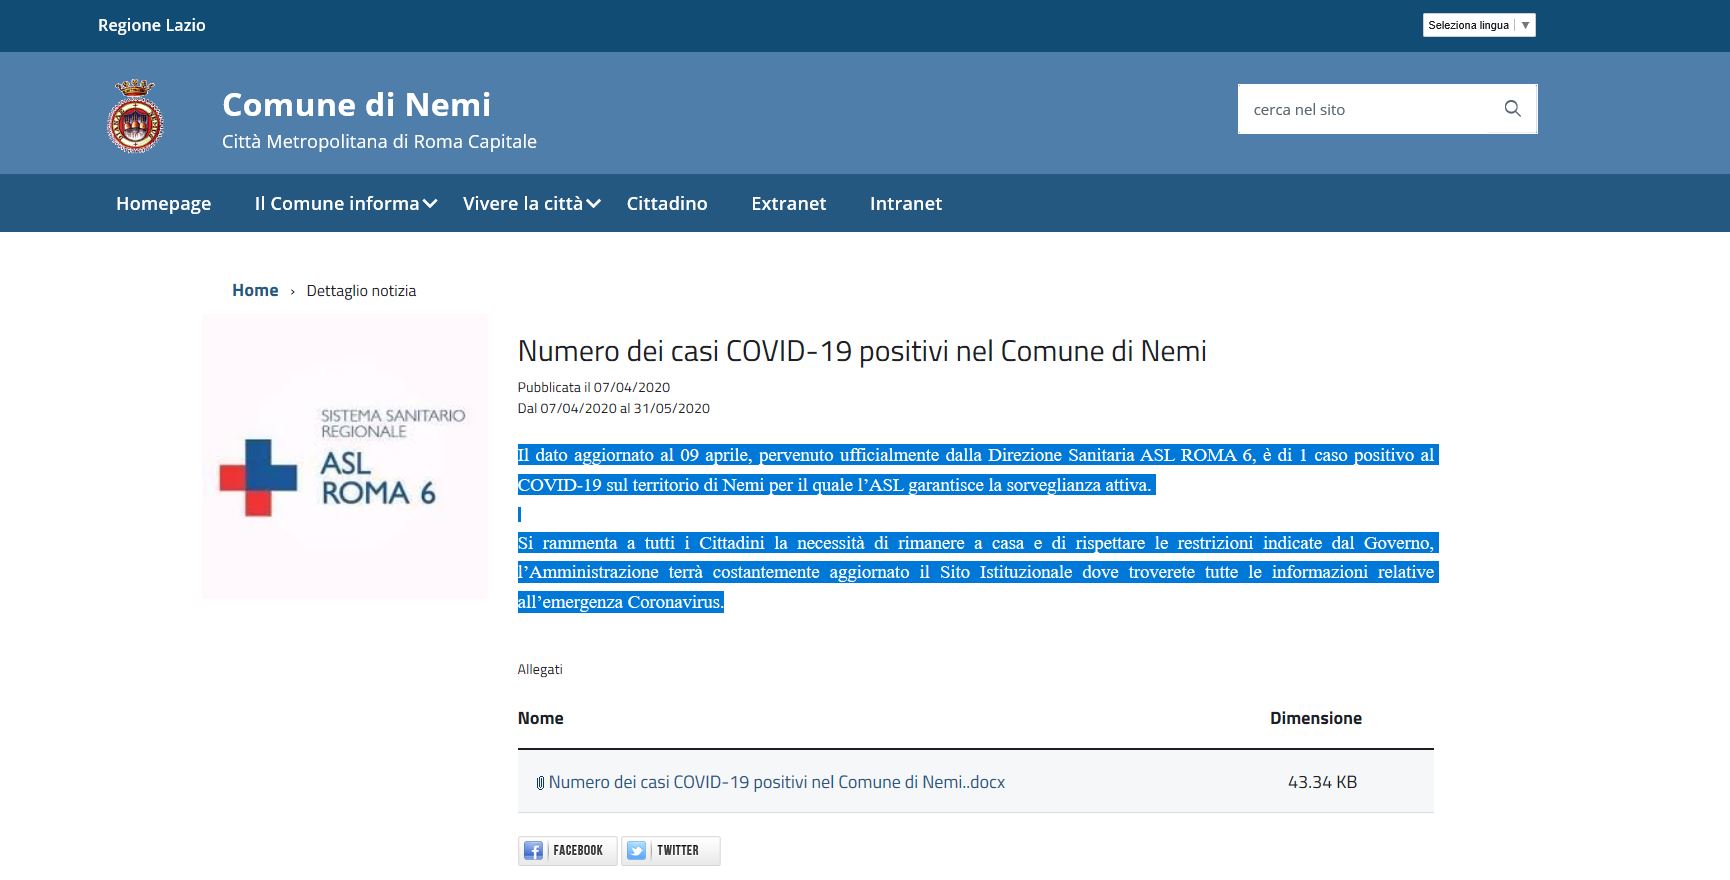Share on Facebook button
1730x880 pixels.
(x=567, y=851)
